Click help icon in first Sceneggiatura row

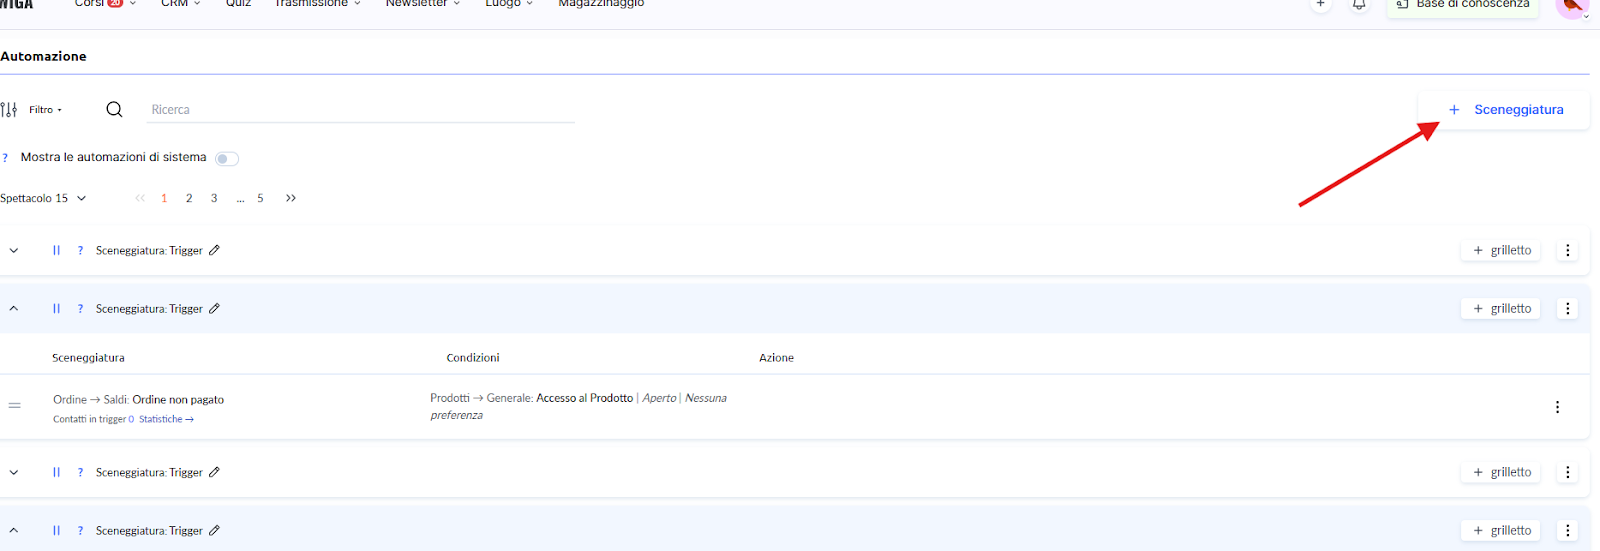tap(80, 251)
